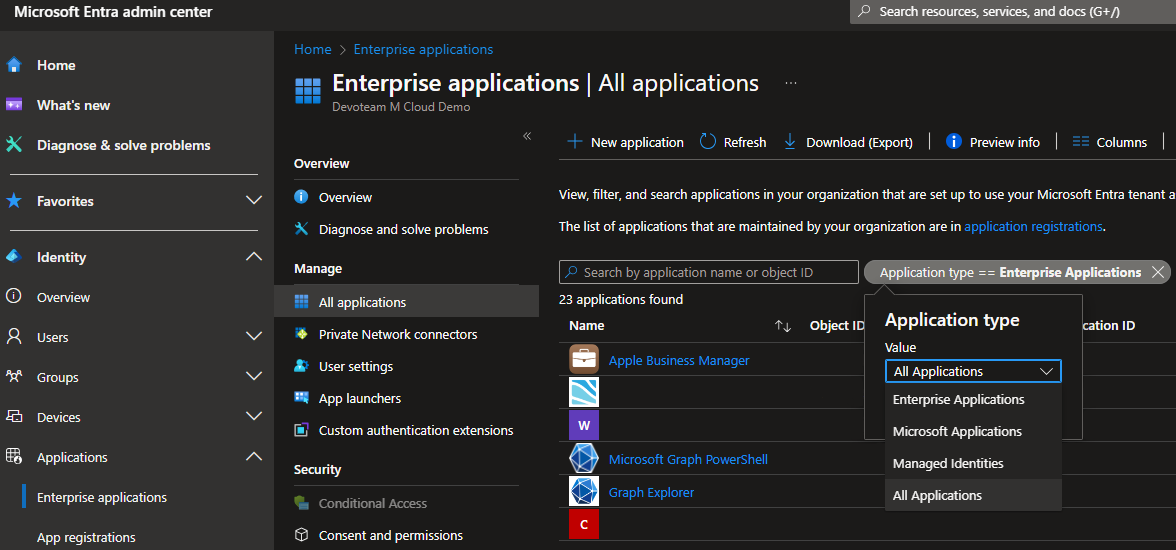Click the Enterprise applications header grid icon
The image size is (1176, 550).
(308, 90)
